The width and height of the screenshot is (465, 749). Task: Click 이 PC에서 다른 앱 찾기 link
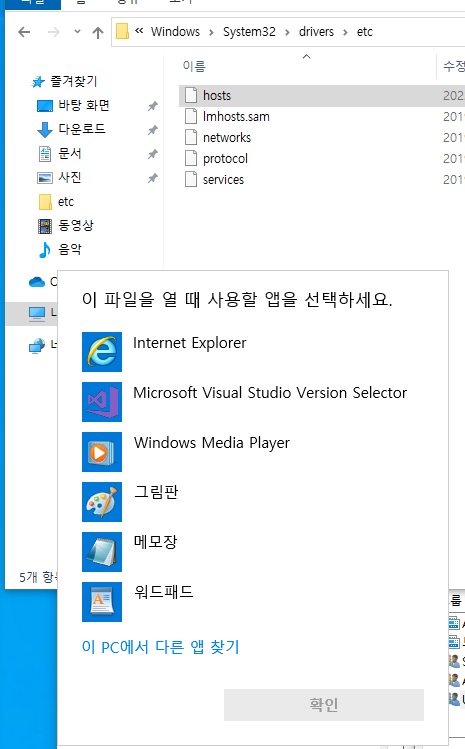click(x=161, y=647)
